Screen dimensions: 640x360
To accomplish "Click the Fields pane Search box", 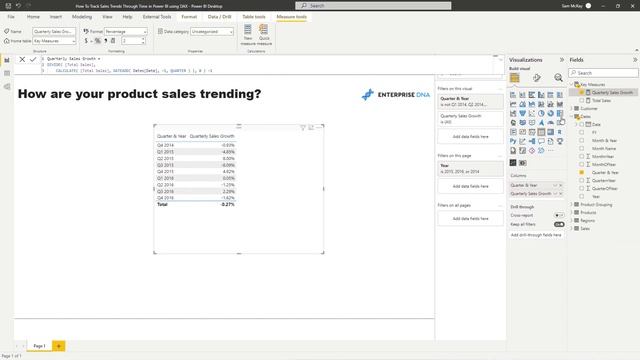I will coord(603,73).
